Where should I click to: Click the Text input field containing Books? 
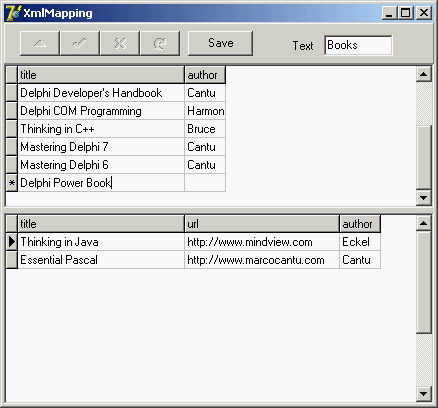358,45
